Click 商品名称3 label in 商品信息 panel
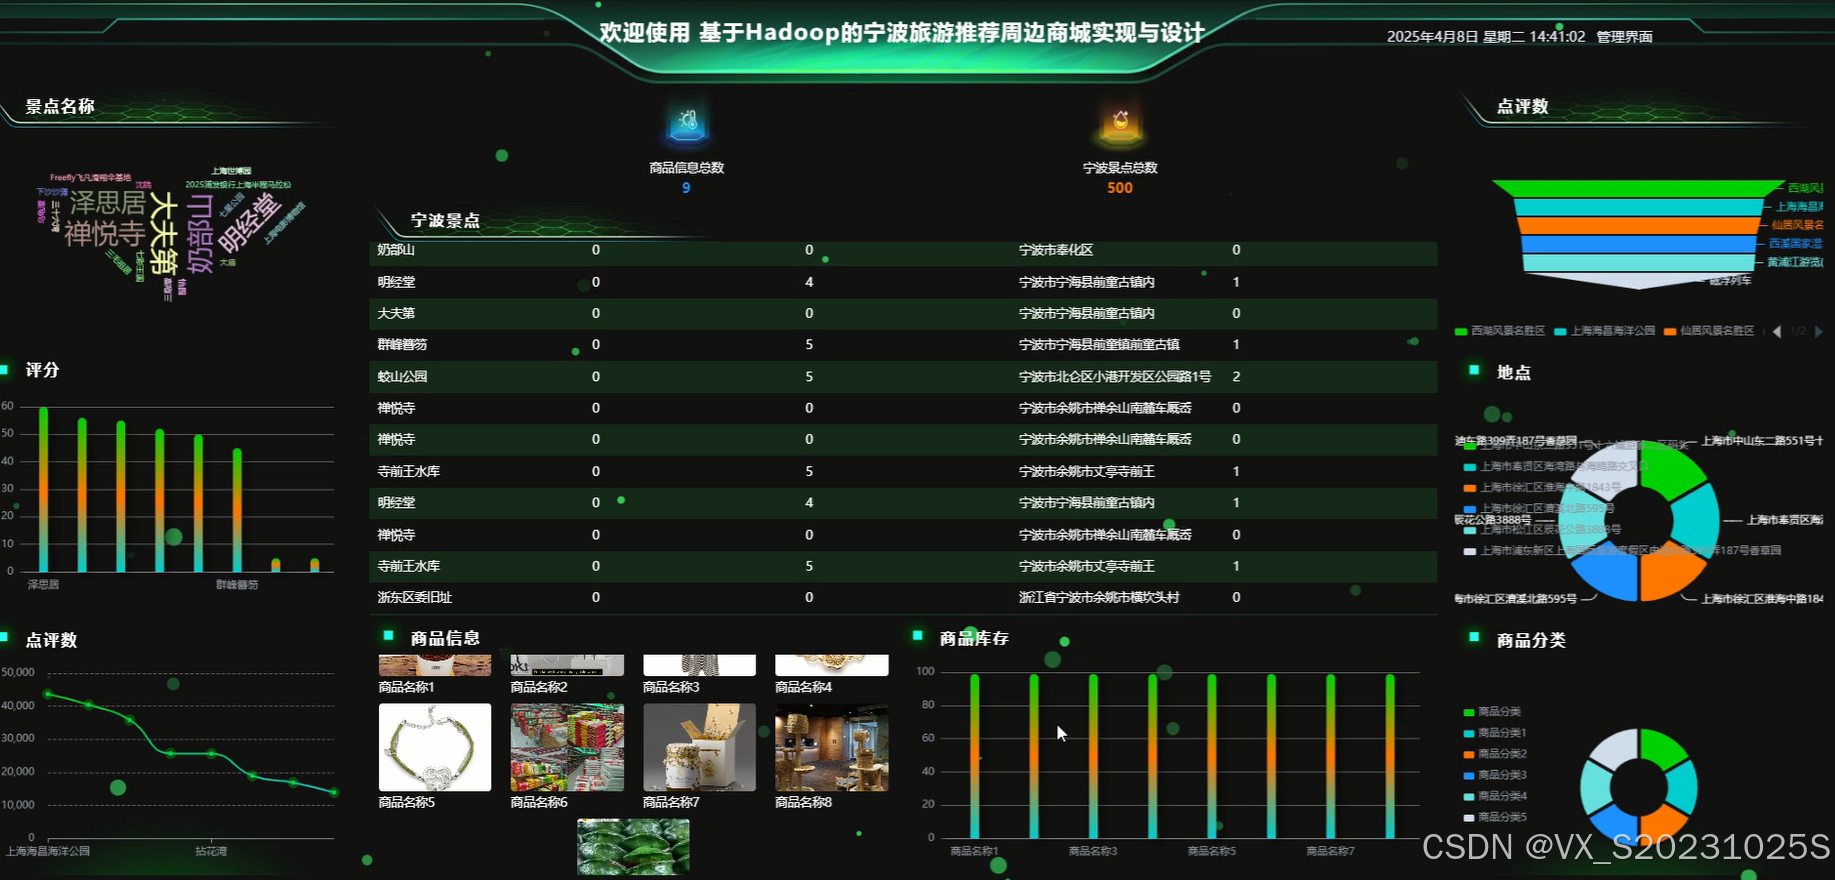Viewport: 1835px width, 880px height. click(671, 687)
